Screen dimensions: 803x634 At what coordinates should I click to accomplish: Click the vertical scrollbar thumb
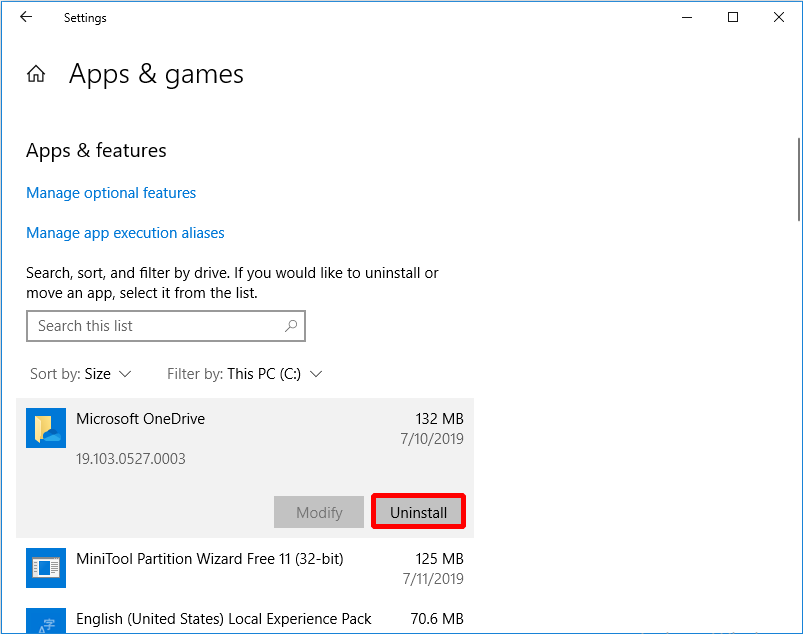[x=799, y=179]
